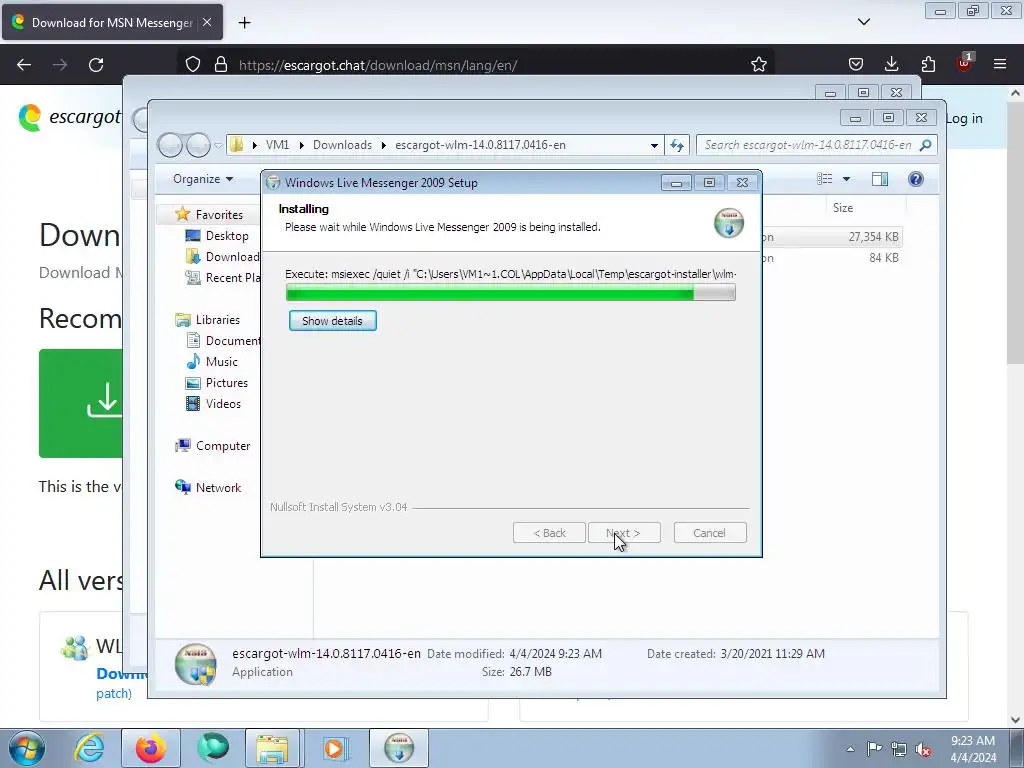Expand the arrow after the Downloads breadcrumb
Image resolution: width=1024 pixels, height=768 pixels.
point(384,145)
